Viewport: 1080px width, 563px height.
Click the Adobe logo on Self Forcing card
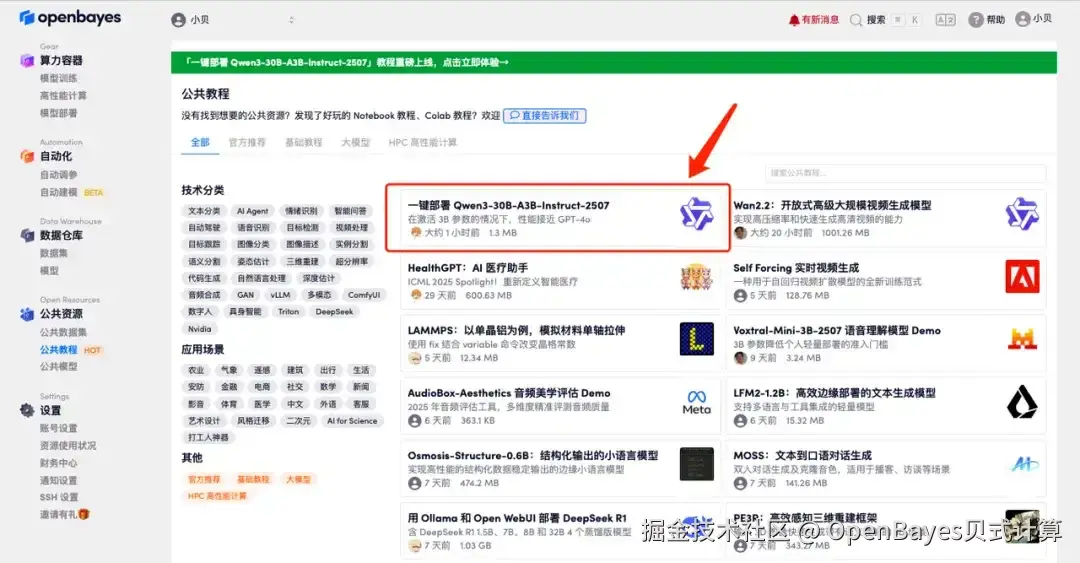coord(1022,276)
